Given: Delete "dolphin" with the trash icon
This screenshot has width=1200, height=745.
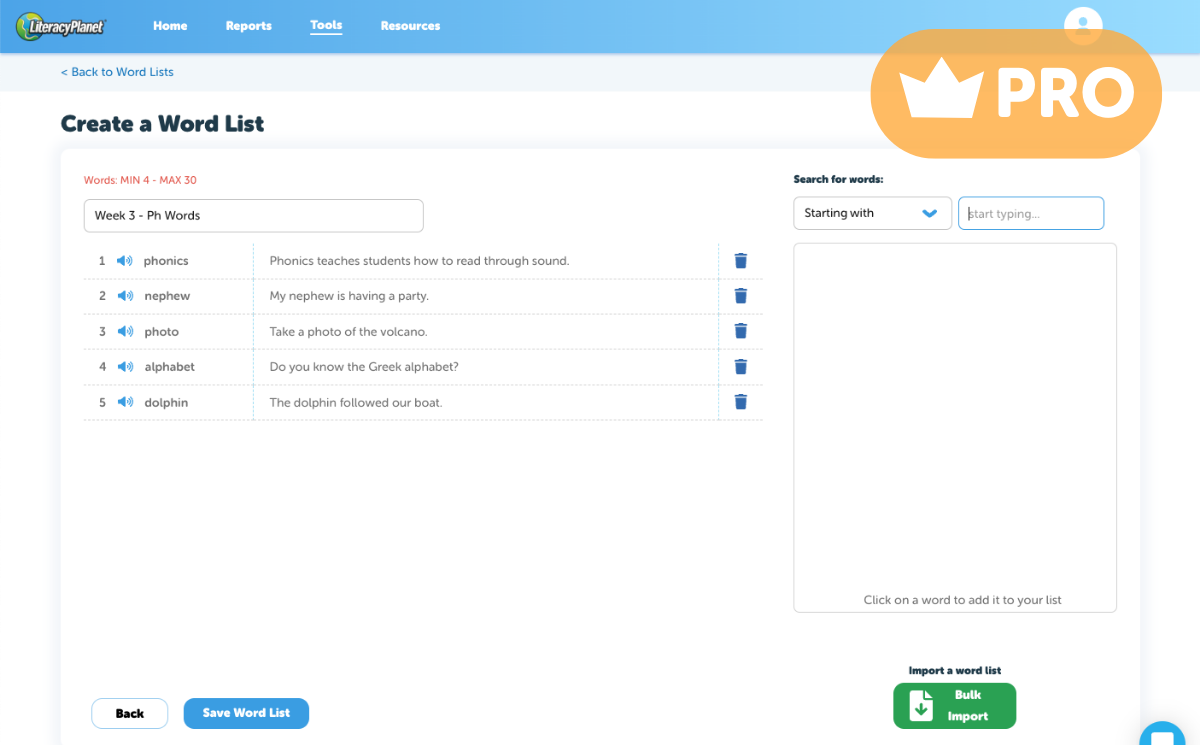Looking at the screenshot, I should (x=740, y=401).
